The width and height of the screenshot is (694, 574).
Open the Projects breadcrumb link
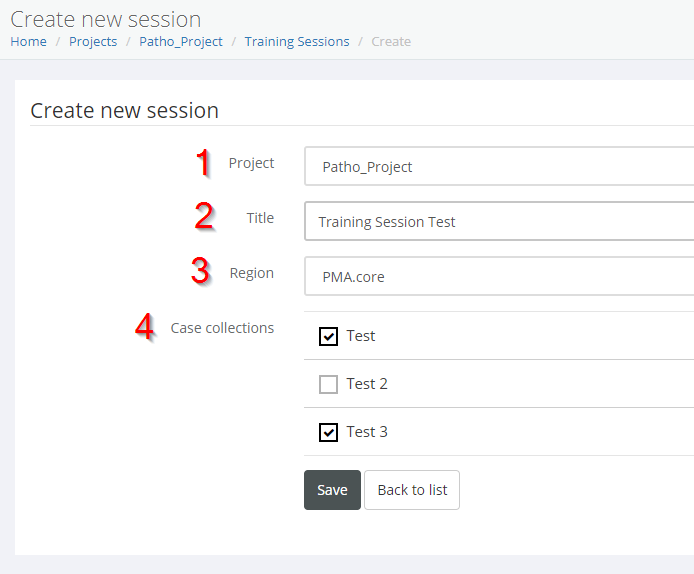pyautogui.click(x=93, y=41)
